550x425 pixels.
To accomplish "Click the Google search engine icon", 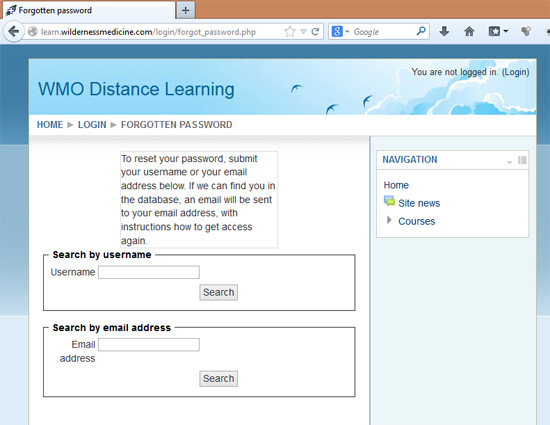I will [x=337, y=32].
